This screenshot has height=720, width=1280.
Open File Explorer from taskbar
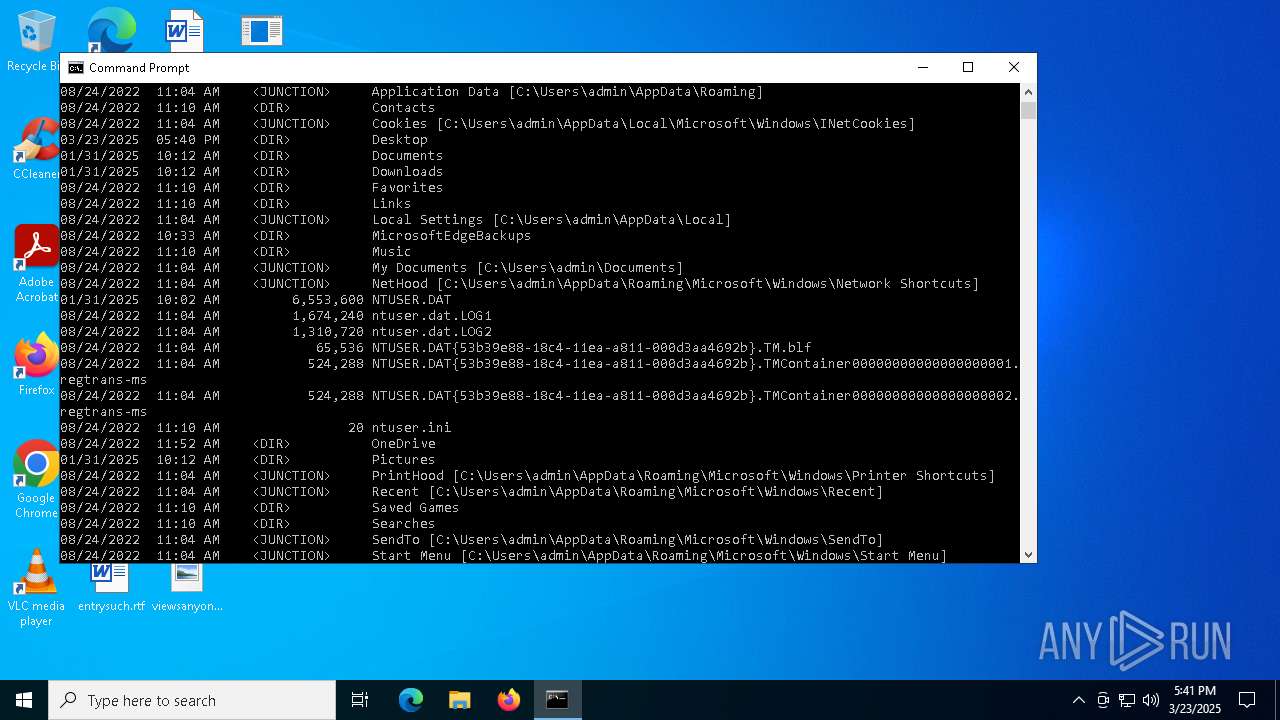460,700
